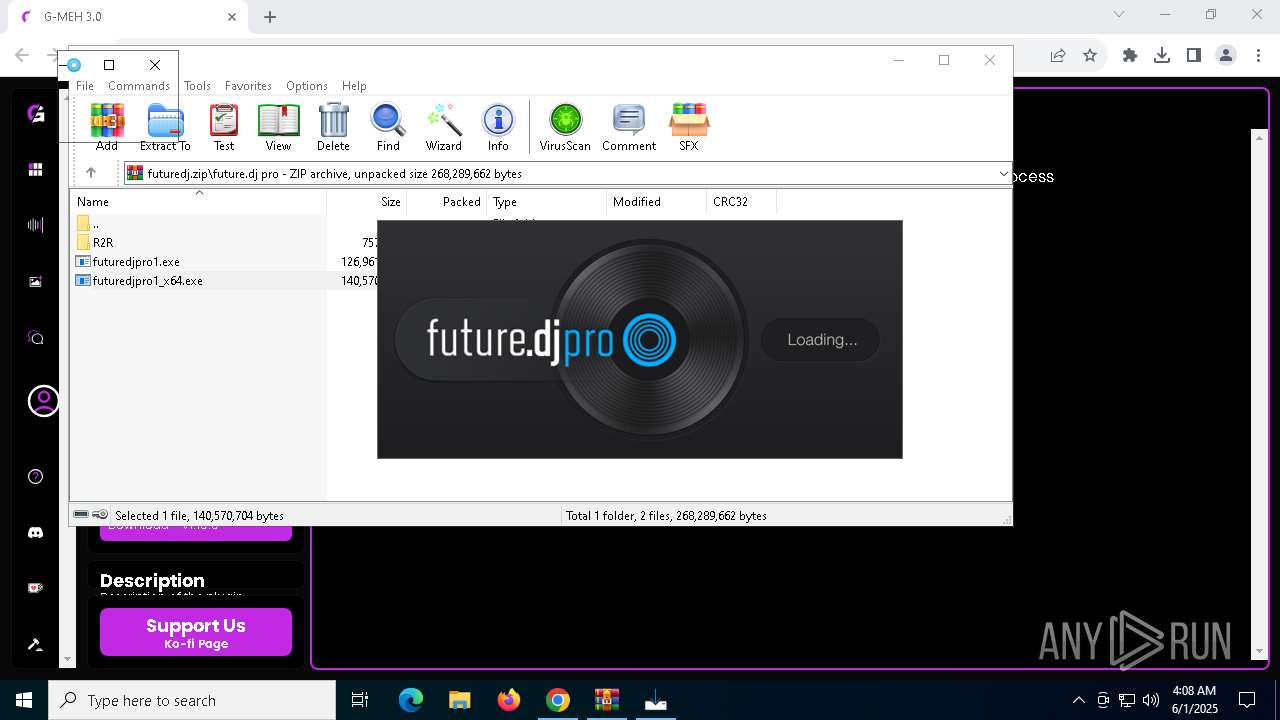
Task: Open the hammer tool sidebar icon
Action: (36, 645)
